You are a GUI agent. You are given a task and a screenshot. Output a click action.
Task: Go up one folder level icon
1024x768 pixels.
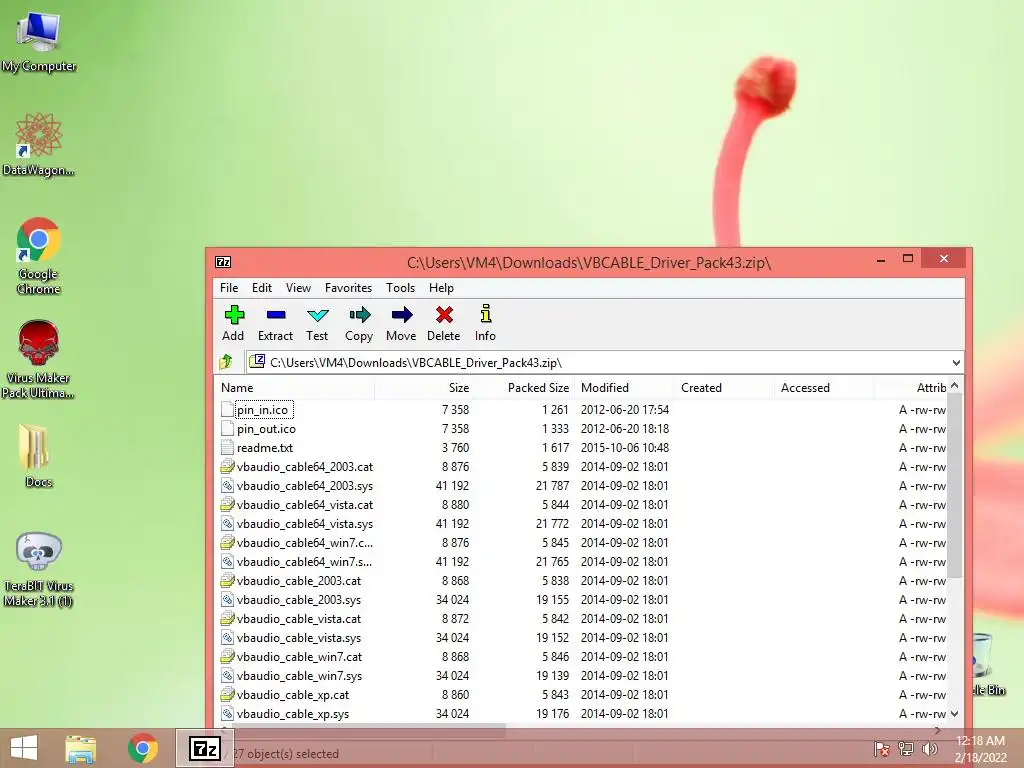[227, 362]
